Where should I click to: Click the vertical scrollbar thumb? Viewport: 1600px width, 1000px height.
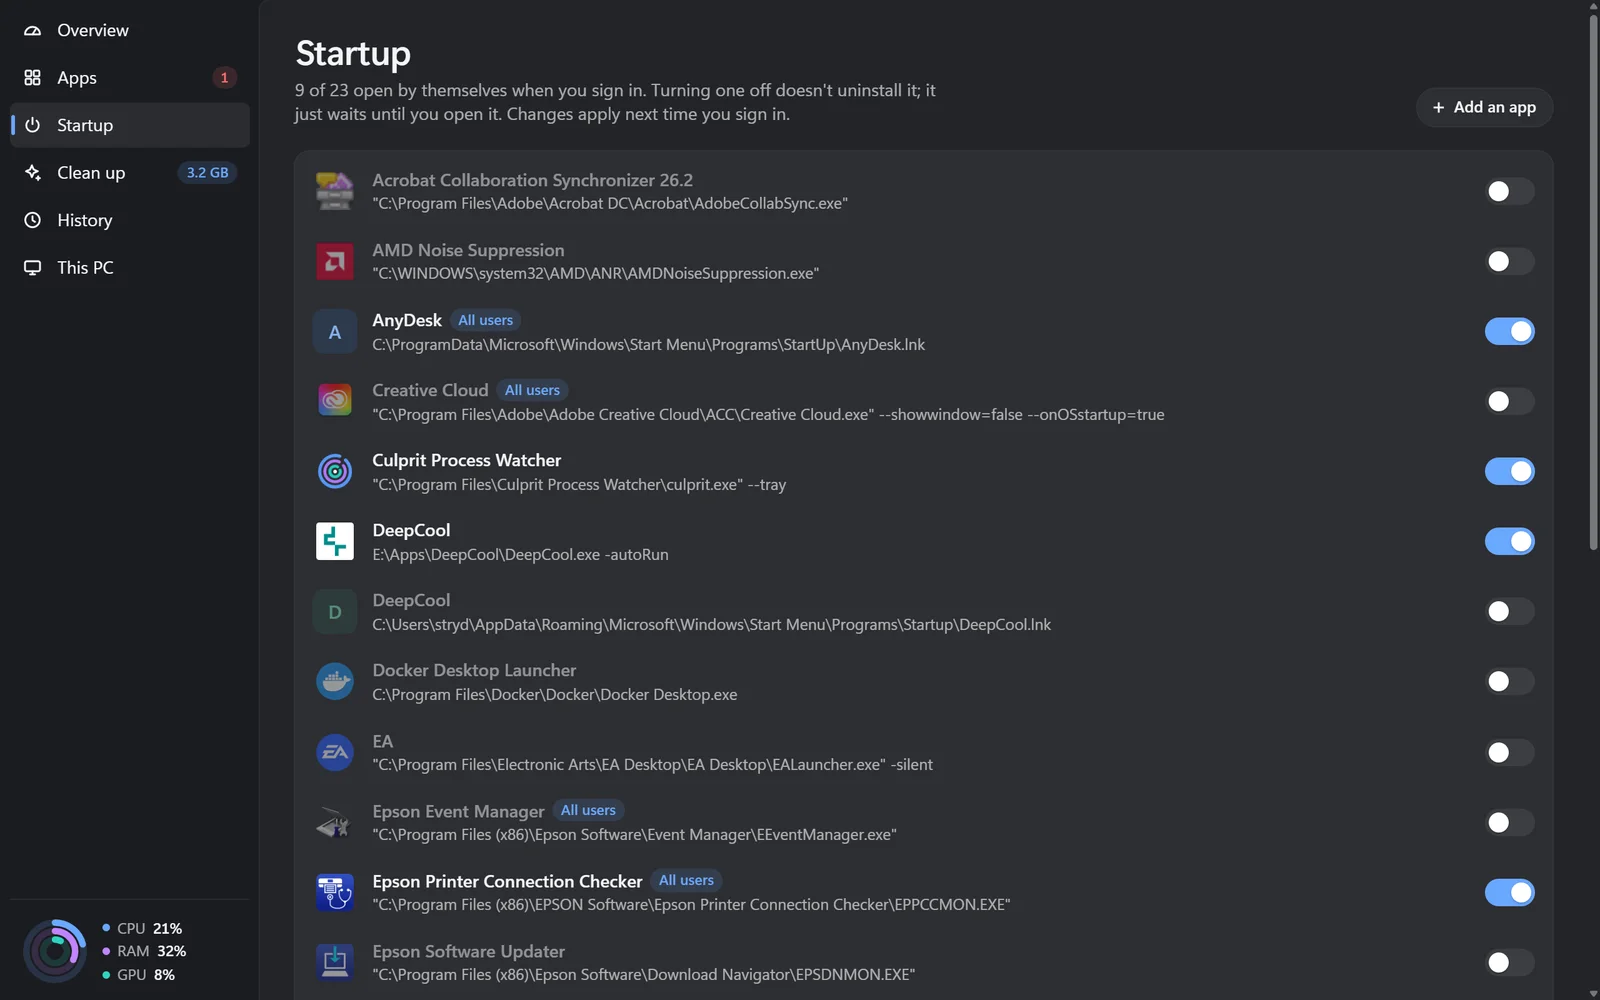(1593, 280)
